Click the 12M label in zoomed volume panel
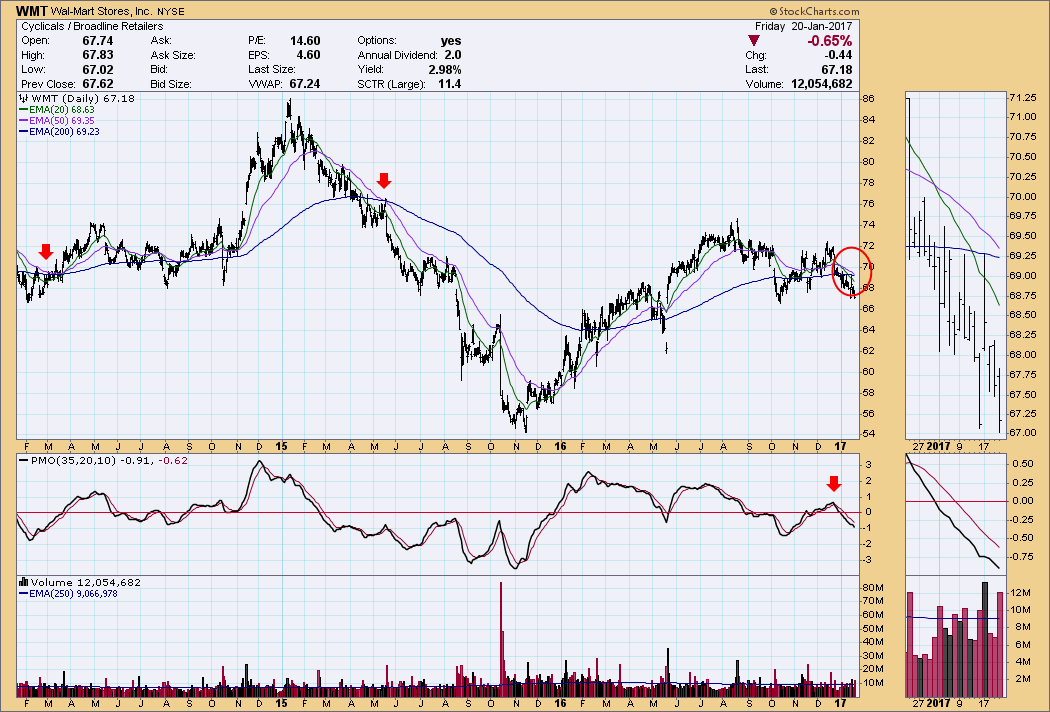The width and height of the screenshot is (1050, 712). (x=1019, y=593)
